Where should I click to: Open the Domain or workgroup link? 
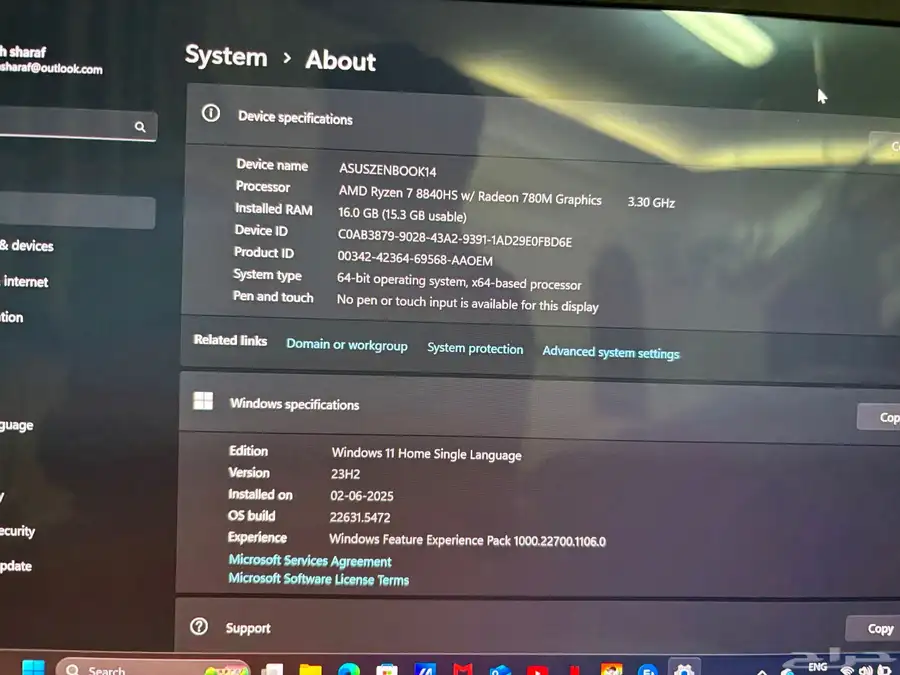[347, 344]
